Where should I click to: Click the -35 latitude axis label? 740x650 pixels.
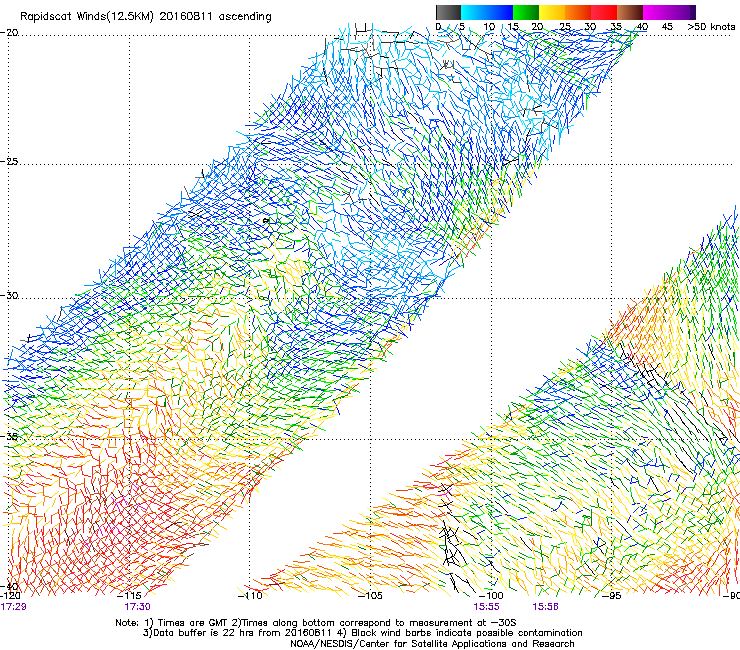[10, 436]
